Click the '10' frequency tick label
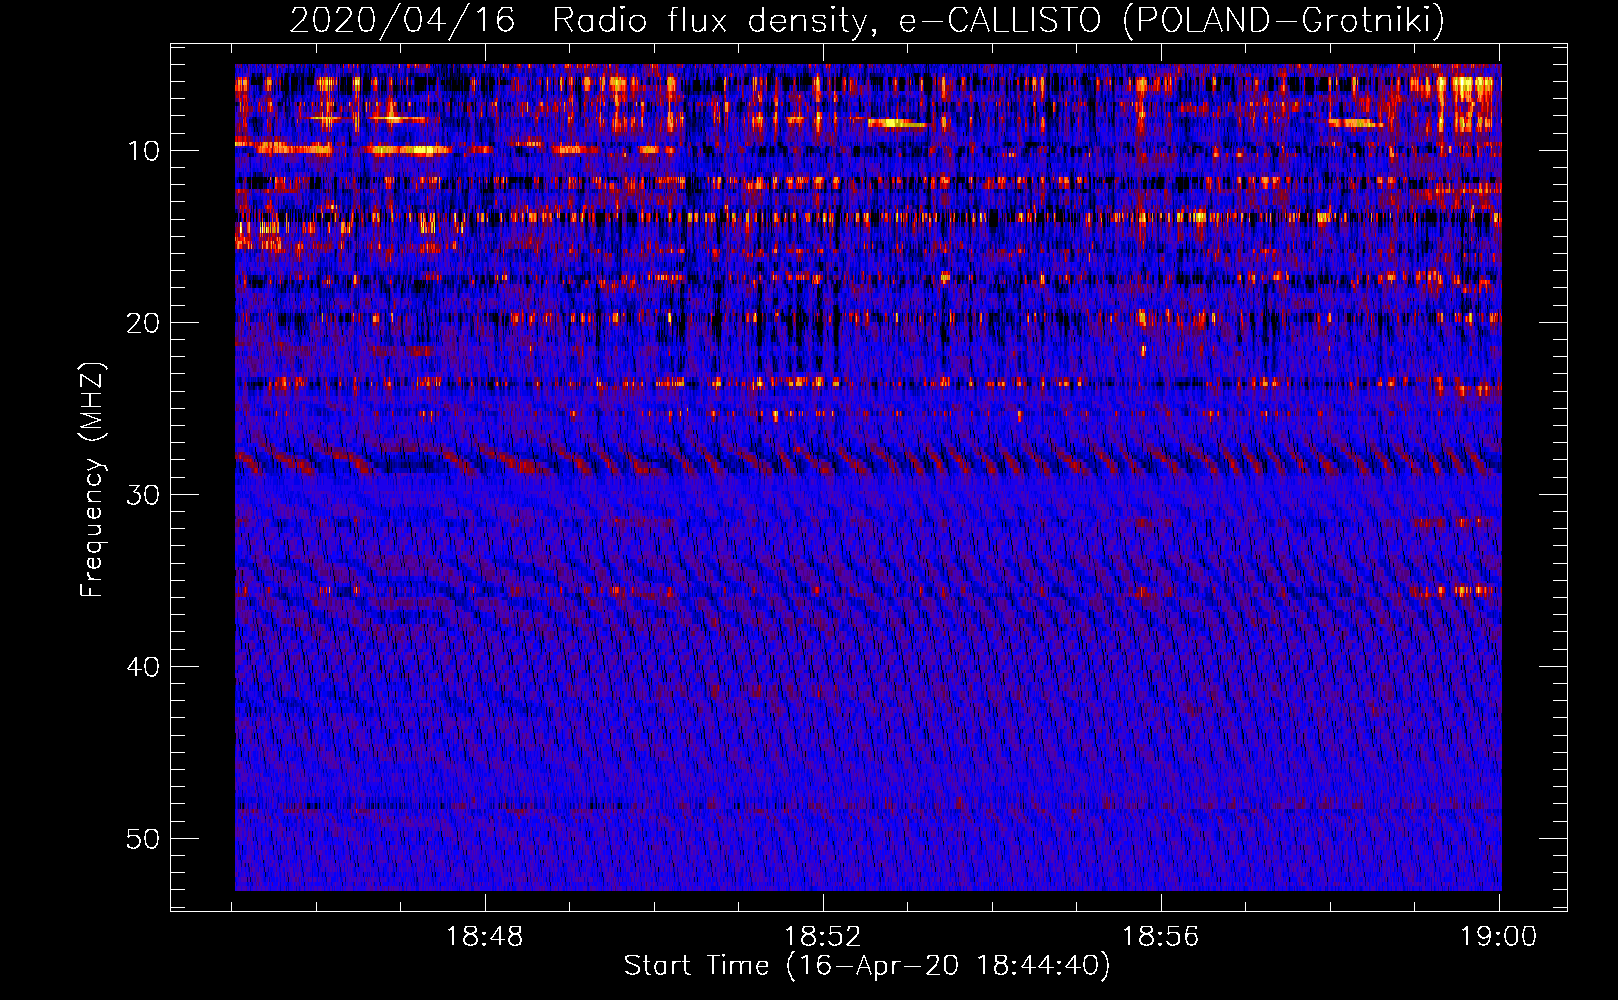1618x1000 pixels. point(143,151)
